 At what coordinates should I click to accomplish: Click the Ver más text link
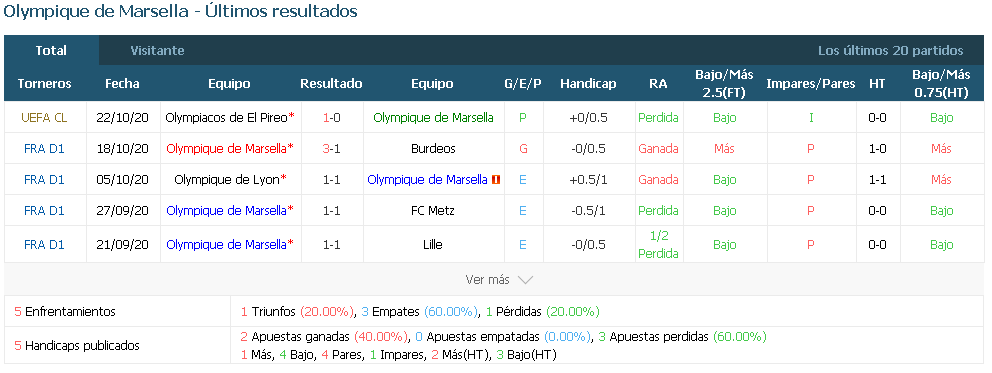click(488, 279)
